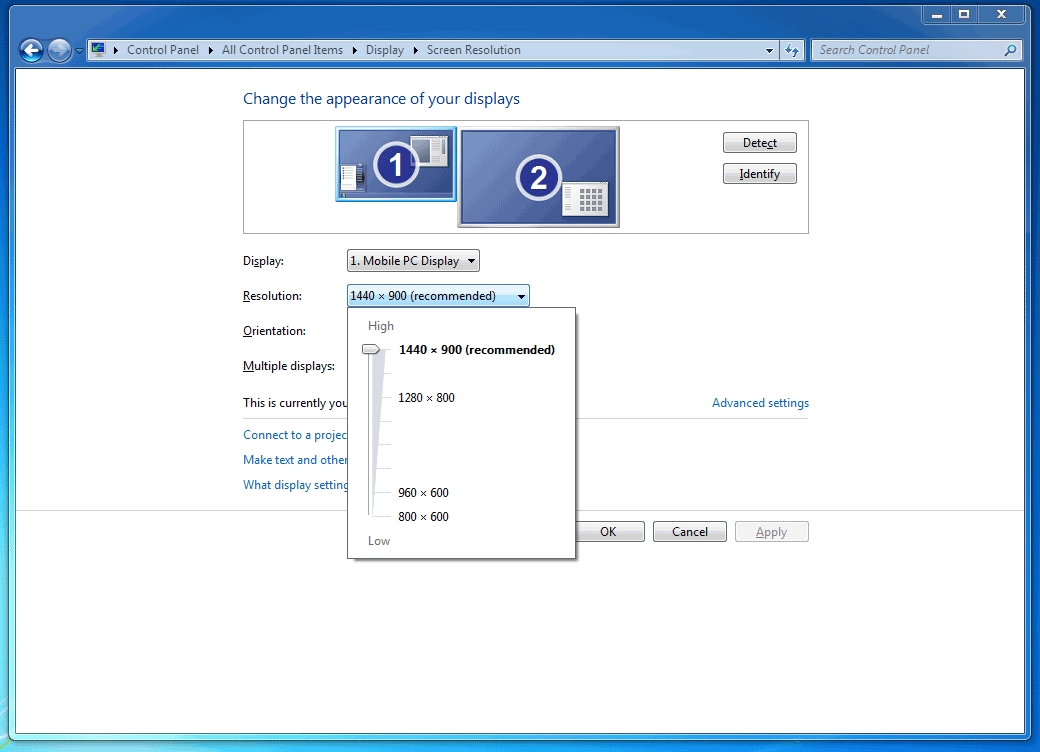
Task: Open the address bar history dropdown
Action: [769, 50]
